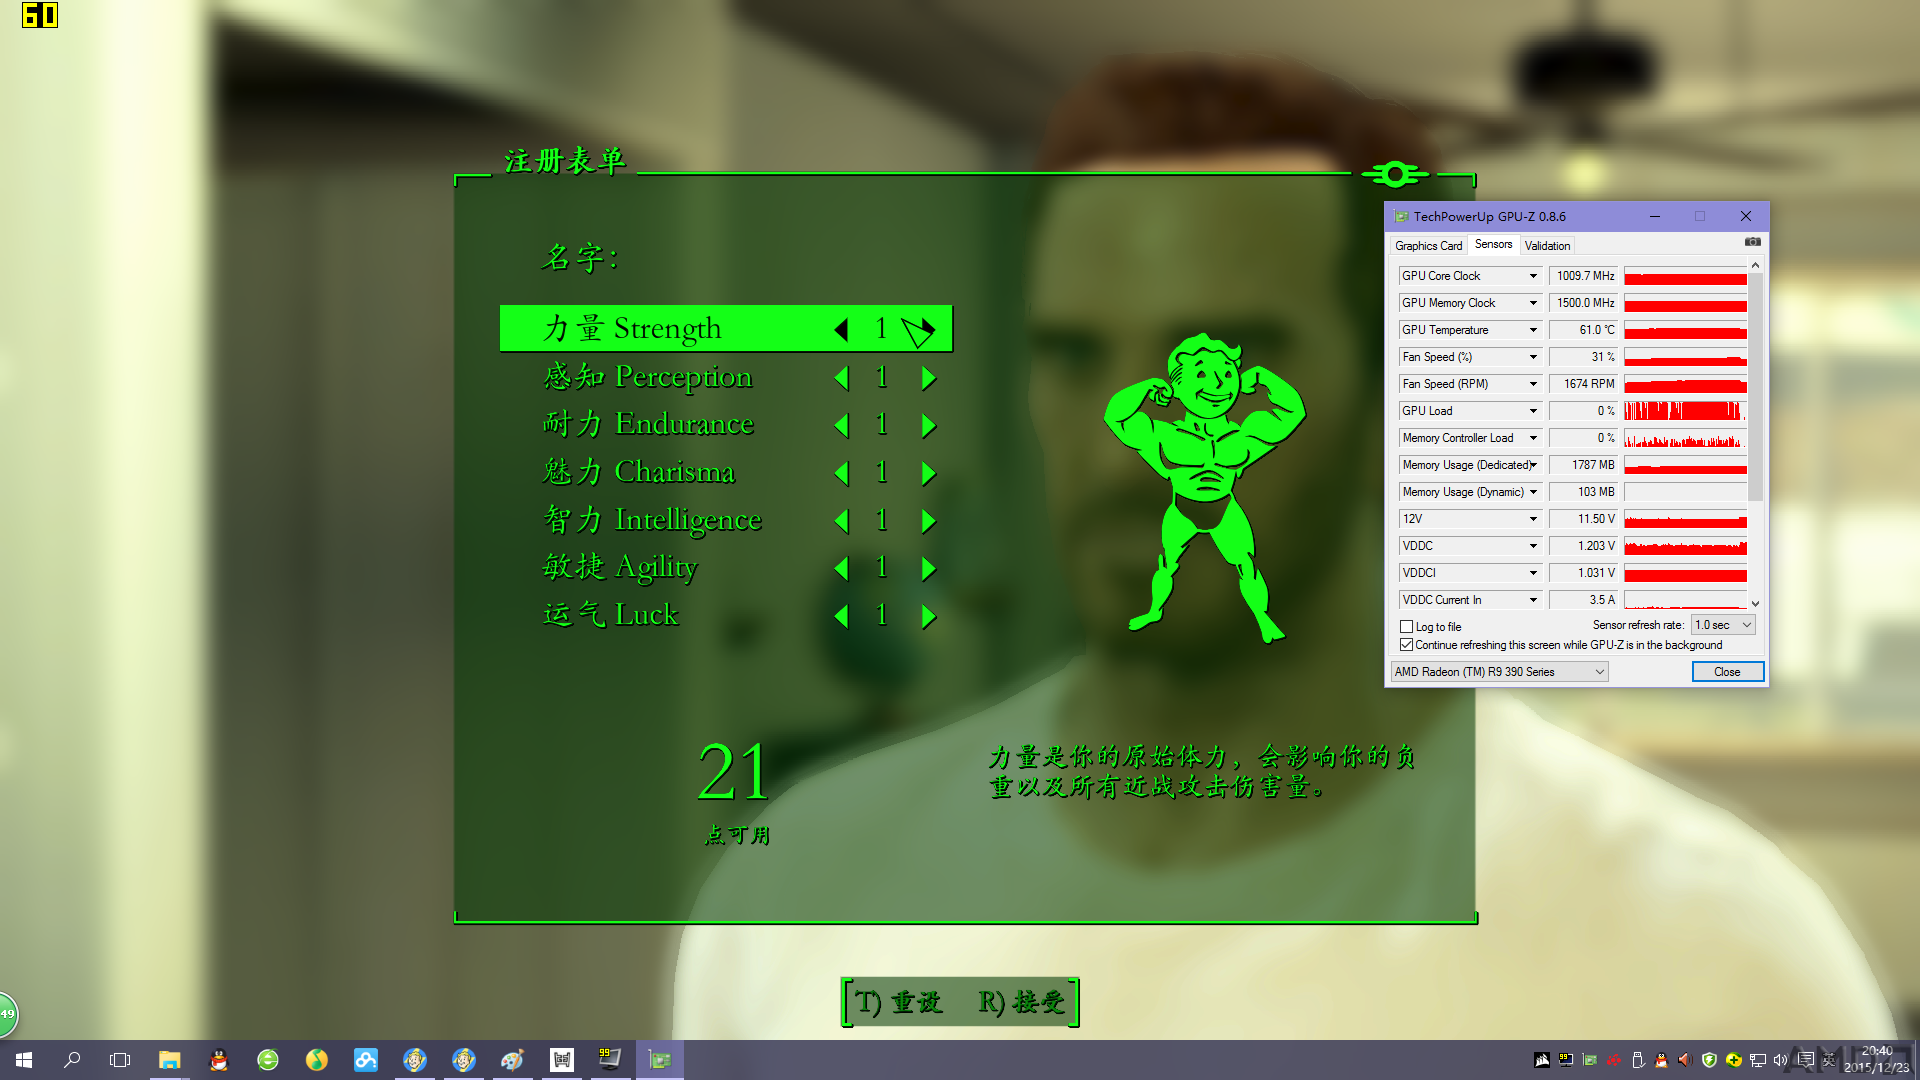This screenshot has width=1920, height=1080.
Task: Click the GPU-Z sensor list scrollbar
Action: click(x=1755, y=385)
